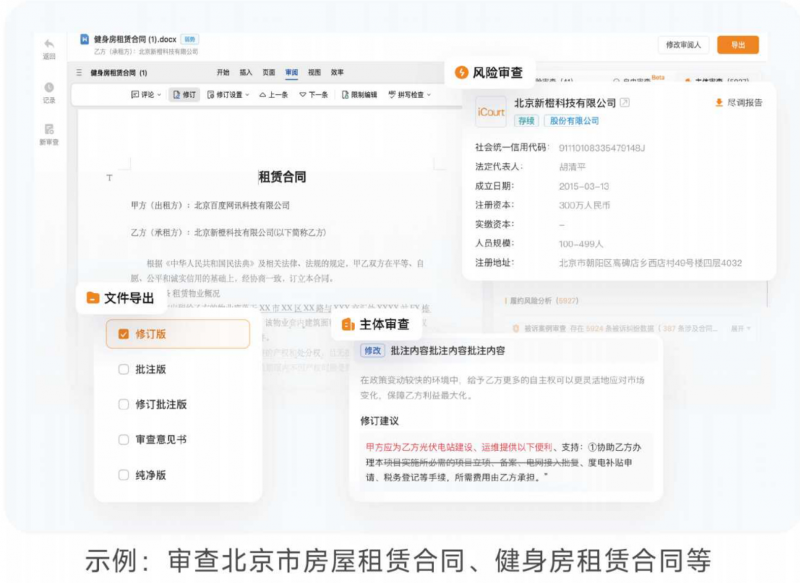Go to next revision with 下一条
The width and height of the screenshot is (800, 583).
[x=313, y=94]
